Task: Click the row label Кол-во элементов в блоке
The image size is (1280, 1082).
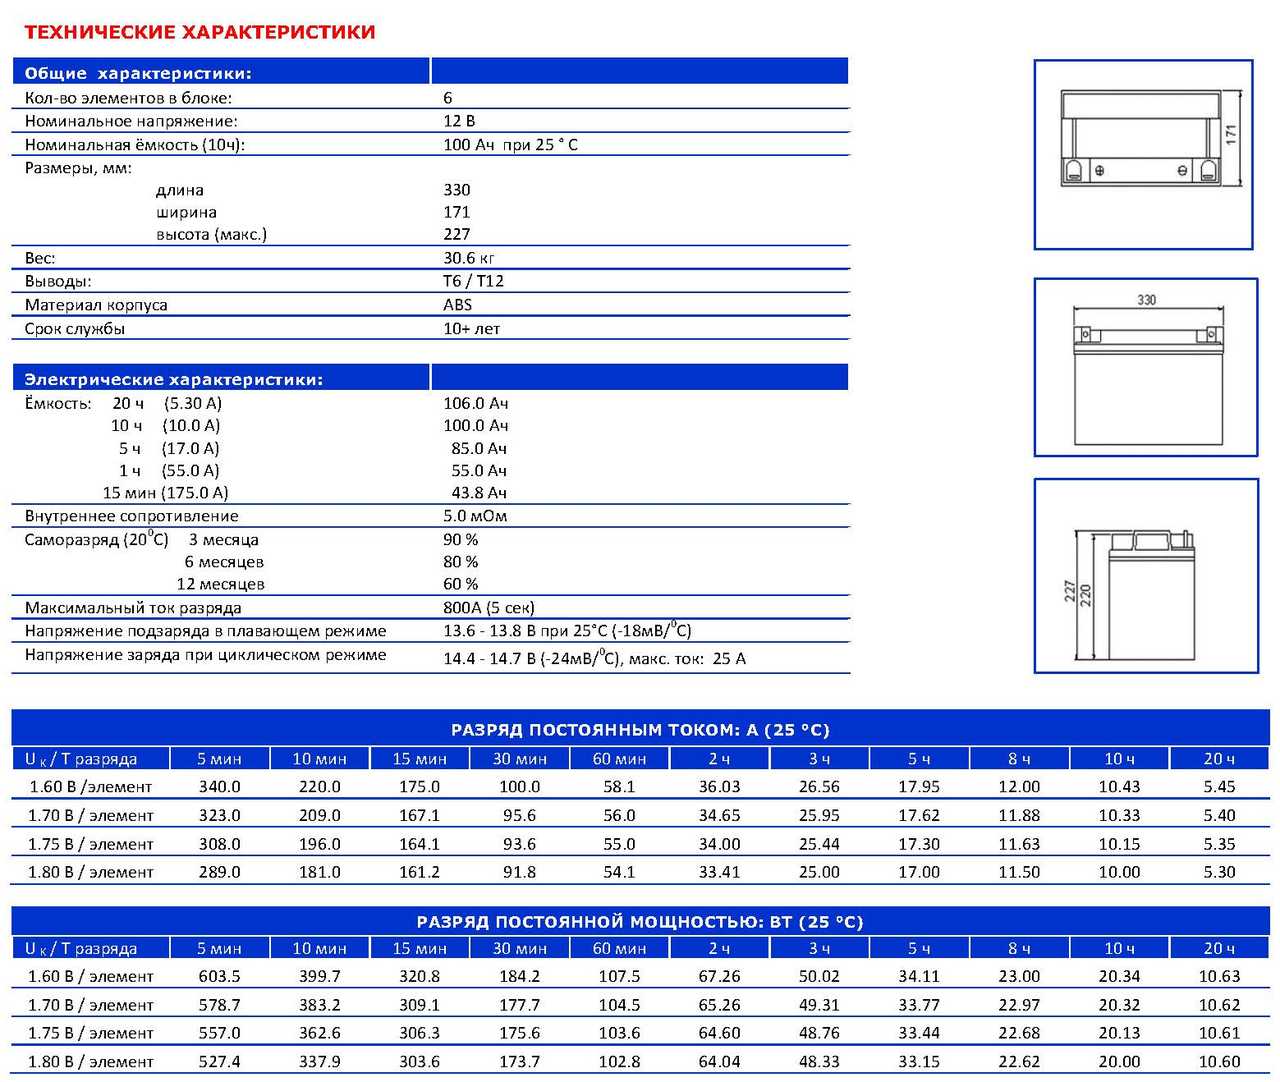Action: (128, 98)
